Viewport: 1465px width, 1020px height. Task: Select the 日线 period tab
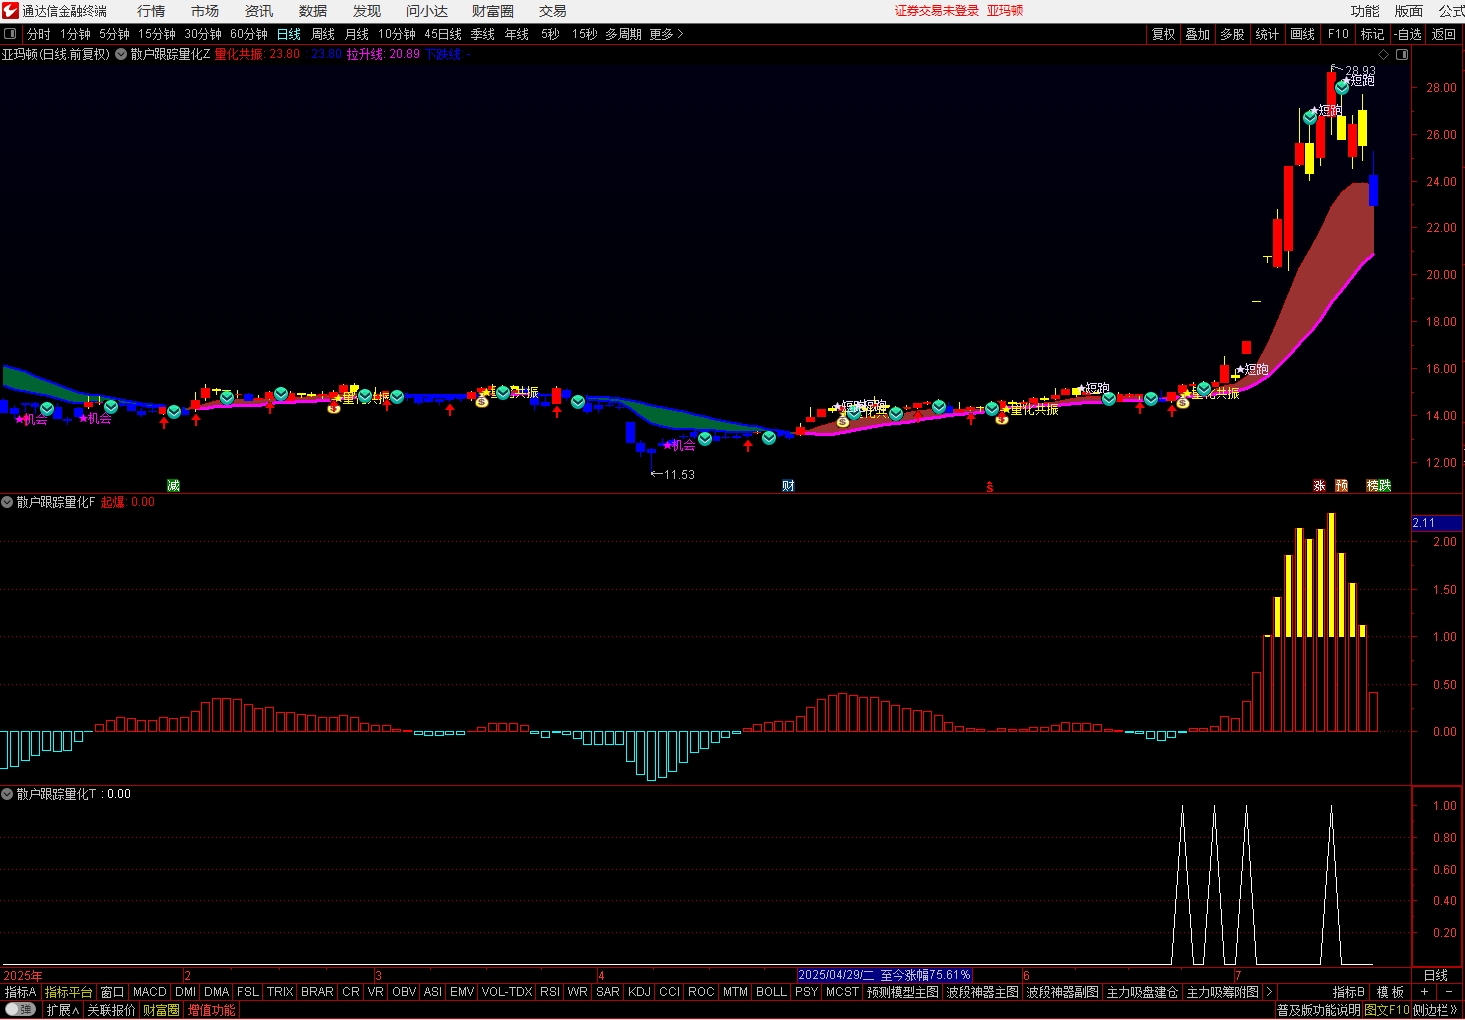click(x=289, y=34)
